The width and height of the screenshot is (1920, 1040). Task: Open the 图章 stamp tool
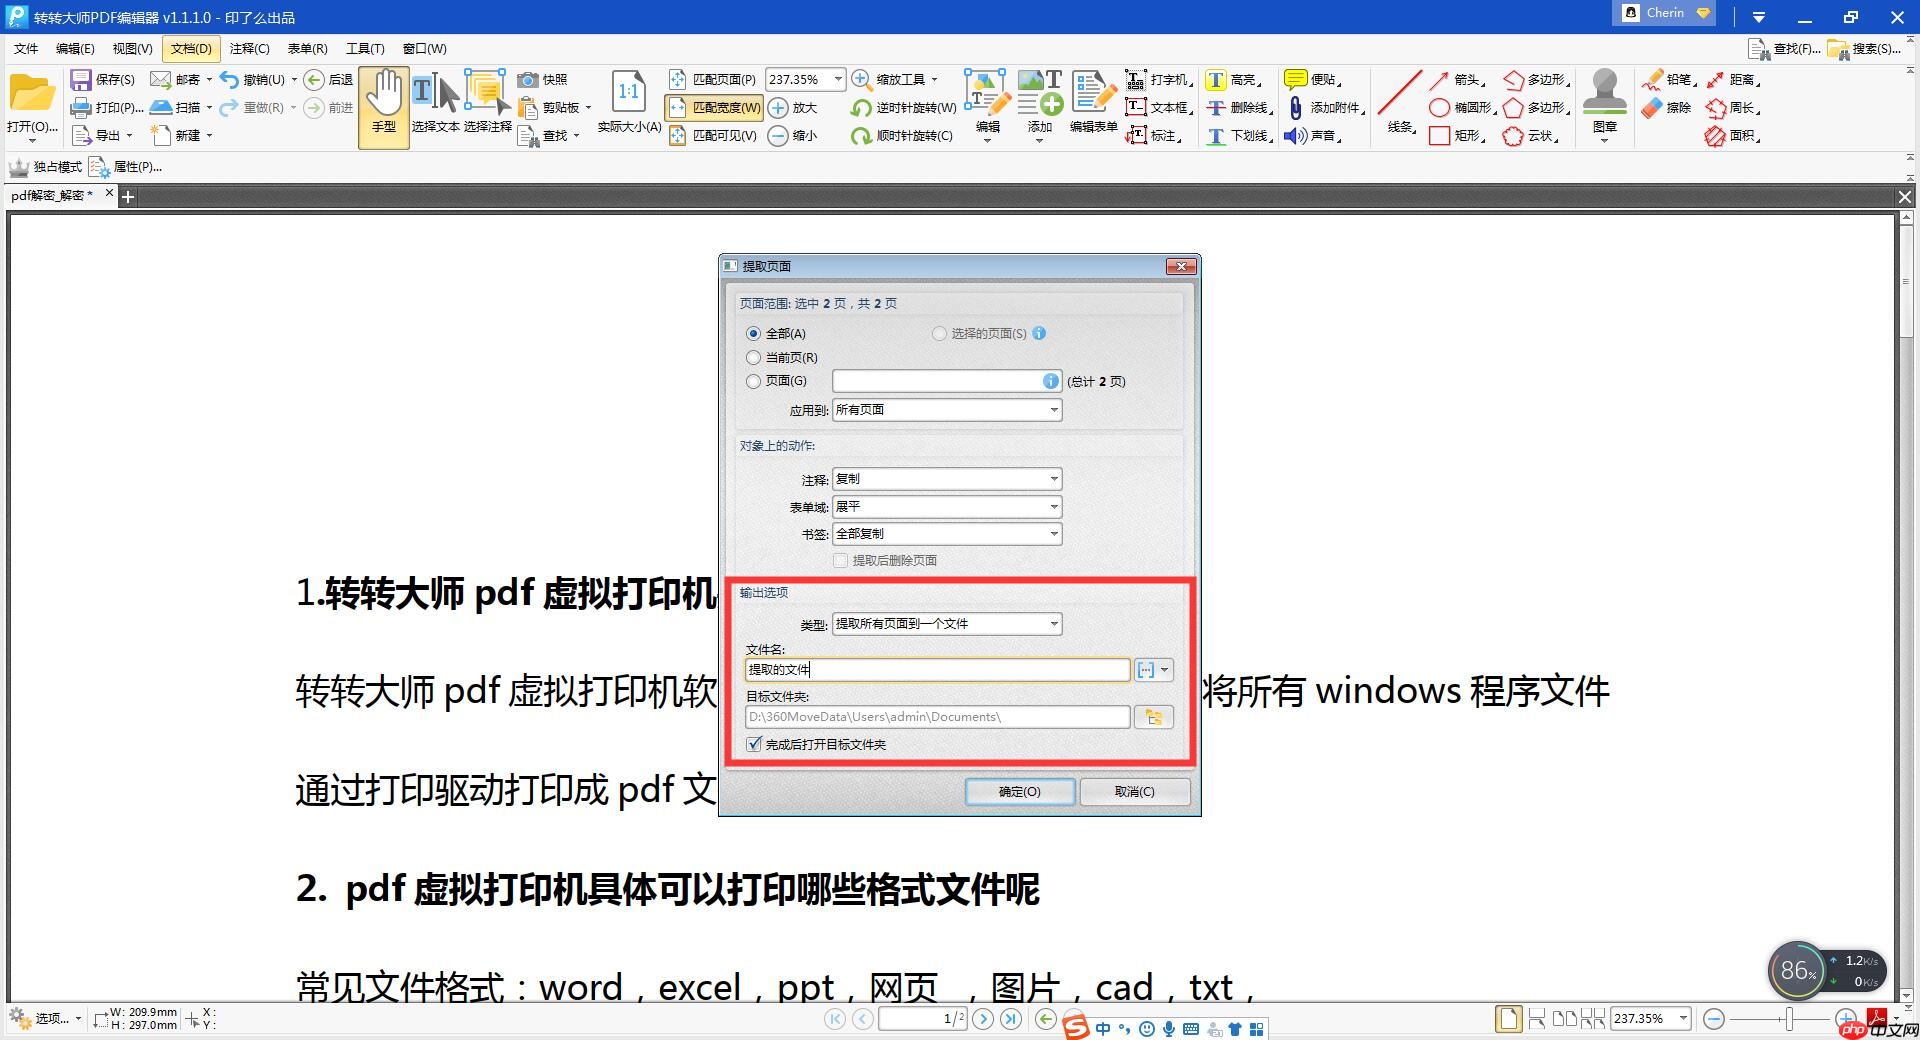point(1605,107)
